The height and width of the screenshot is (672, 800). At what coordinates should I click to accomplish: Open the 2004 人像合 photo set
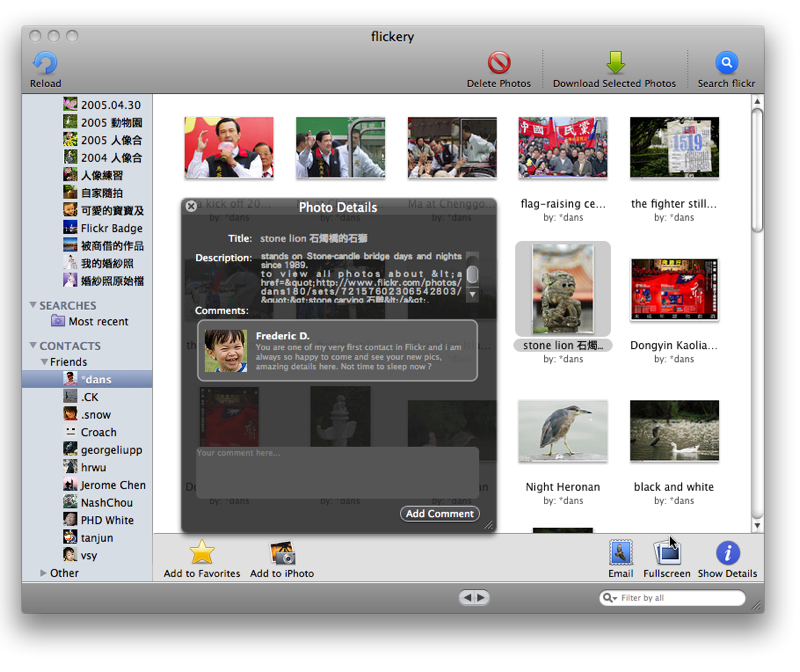click(87, 158)
